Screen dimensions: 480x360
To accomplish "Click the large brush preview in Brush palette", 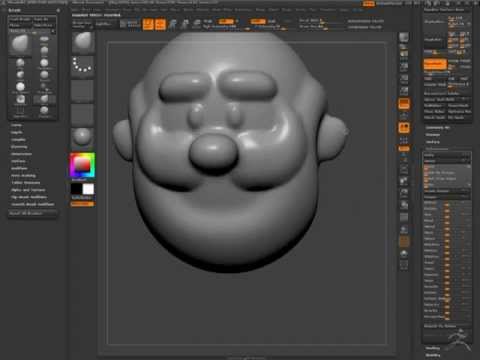I will click(x=21, y=45).
